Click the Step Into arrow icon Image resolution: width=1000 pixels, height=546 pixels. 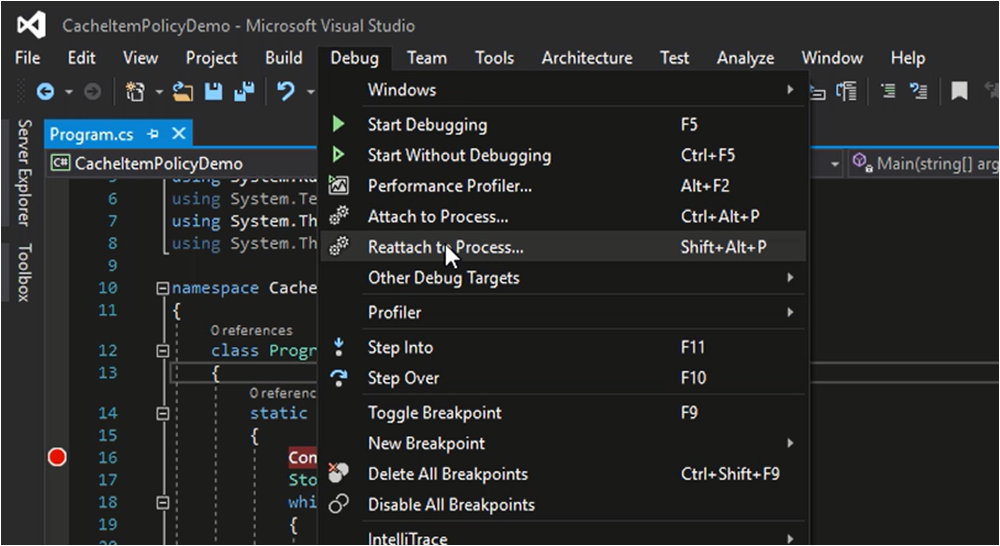(339, 347)
